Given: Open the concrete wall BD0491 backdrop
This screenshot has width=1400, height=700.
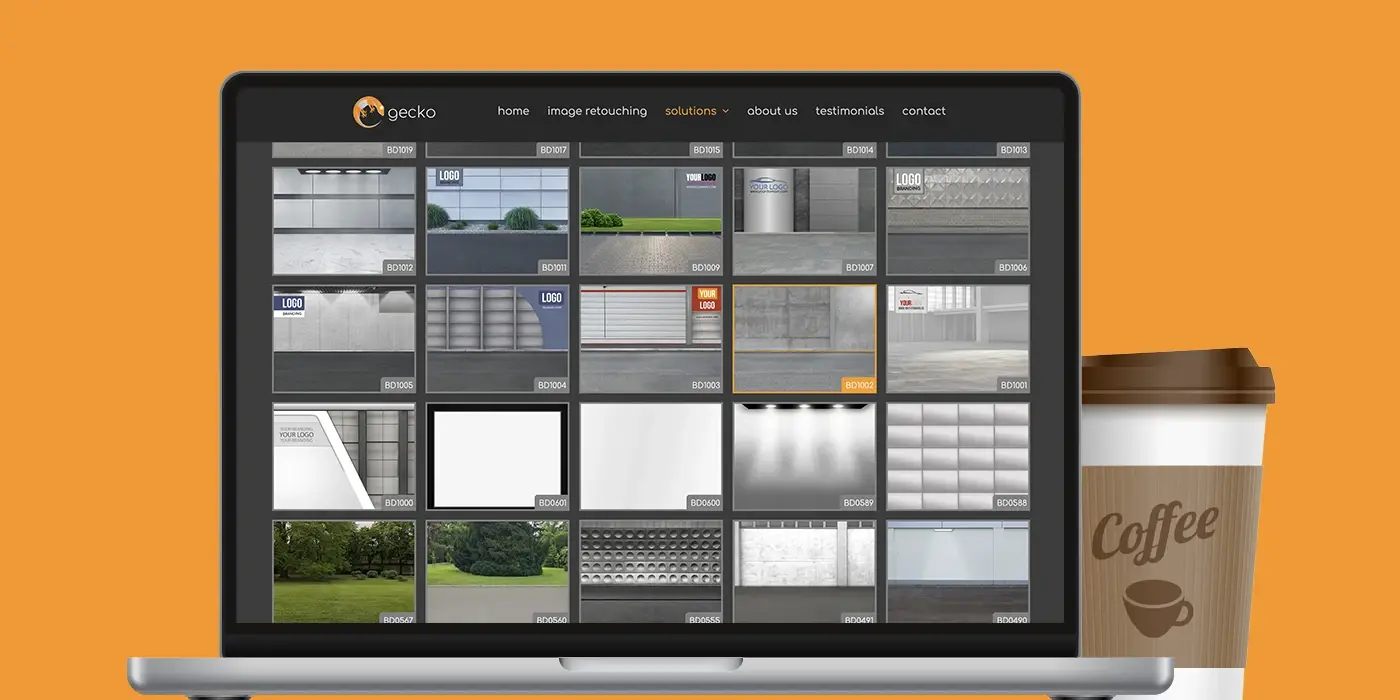Looking at the screenshot, I should click(x=804, y=571).
